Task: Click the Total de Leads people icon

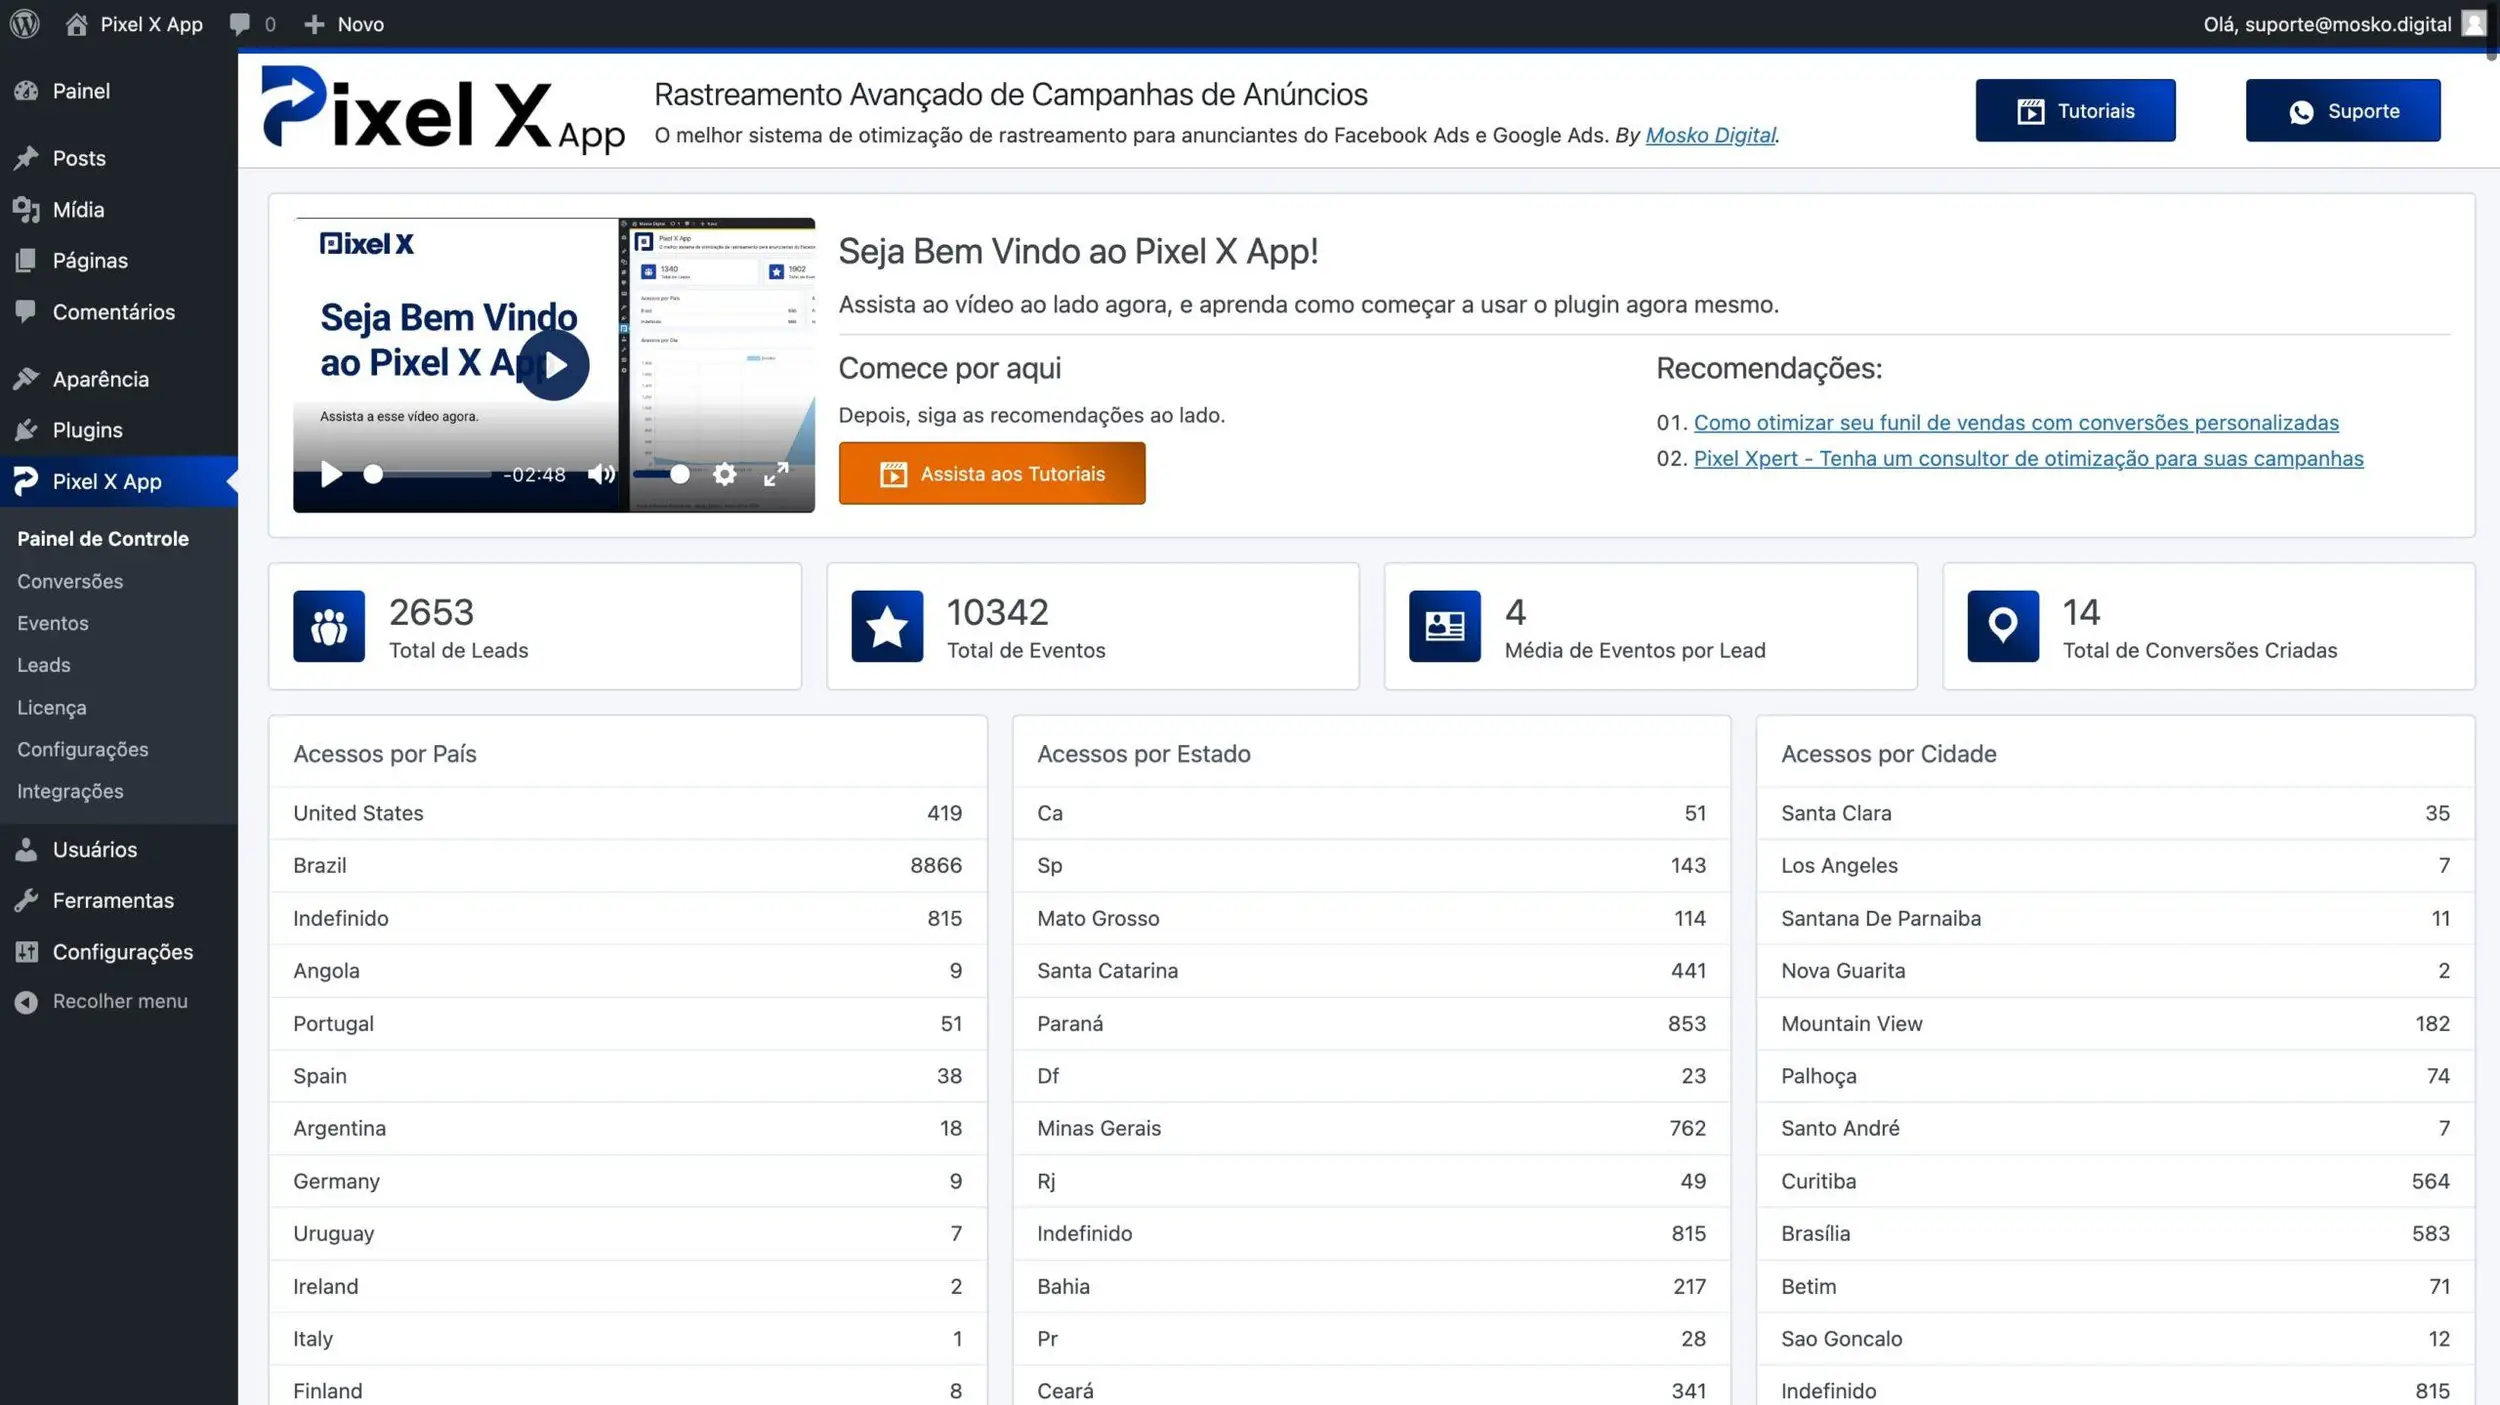Action: pyautogui.click(x=329, y=626)
